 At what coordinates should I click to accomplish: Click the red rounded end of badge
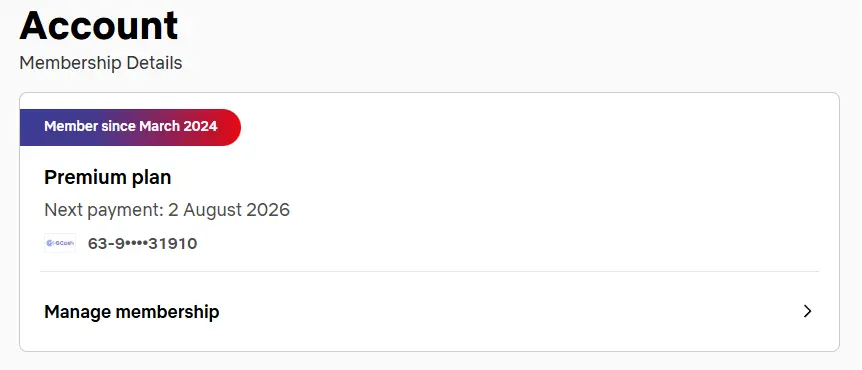point(229,127)
